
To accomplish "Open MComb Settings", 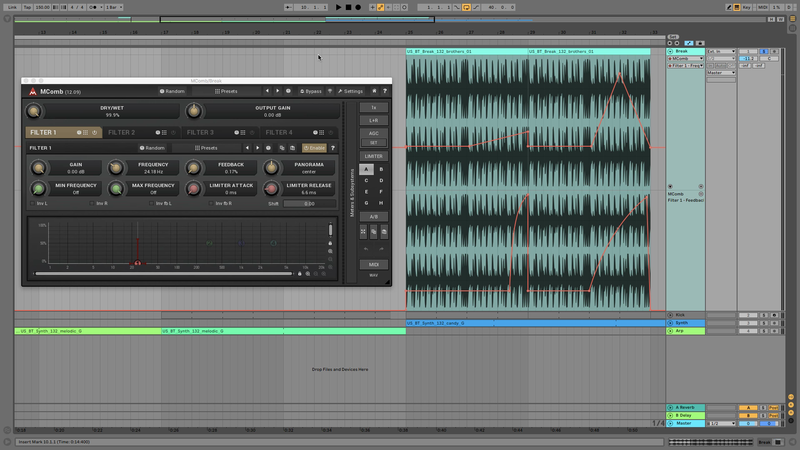I will click(x=351, y=91).
